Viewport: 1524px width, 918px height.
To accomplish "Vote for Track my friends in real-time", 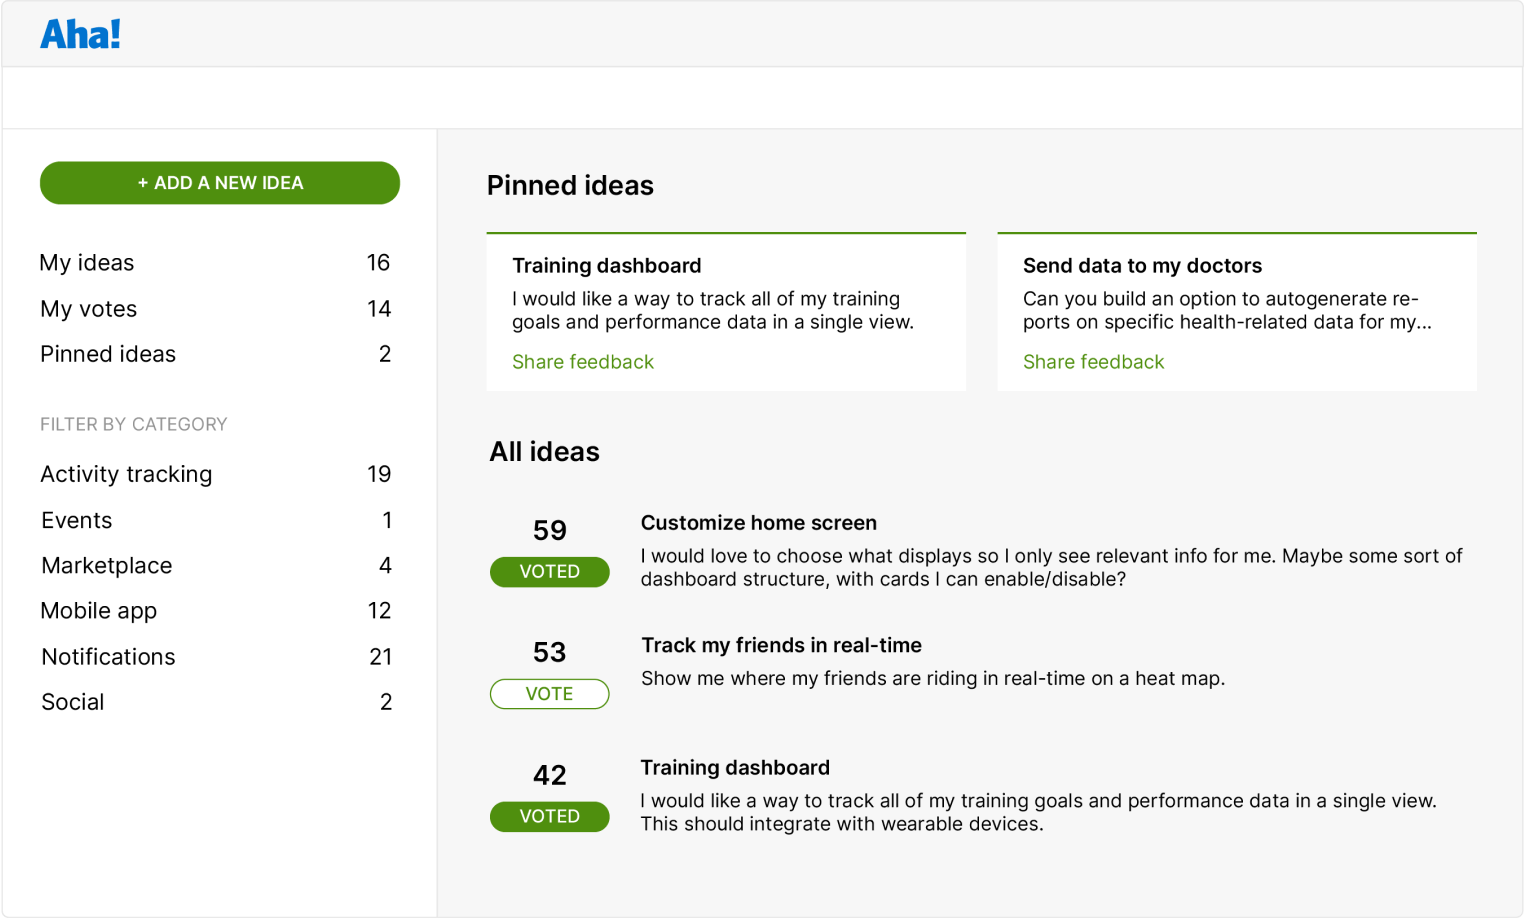I will pyautogui.click(x=549, y=693).
